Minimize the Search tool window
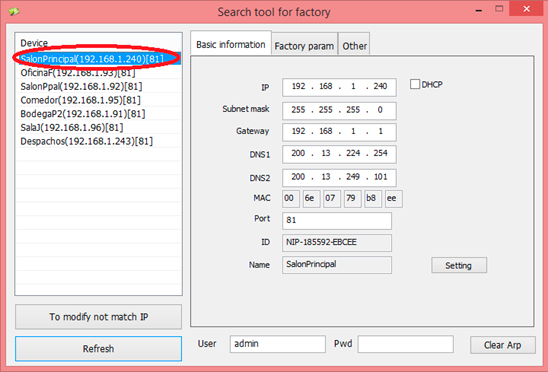Image resolution: width=548 pixels, height=372 pixels. tap(479, 10)
